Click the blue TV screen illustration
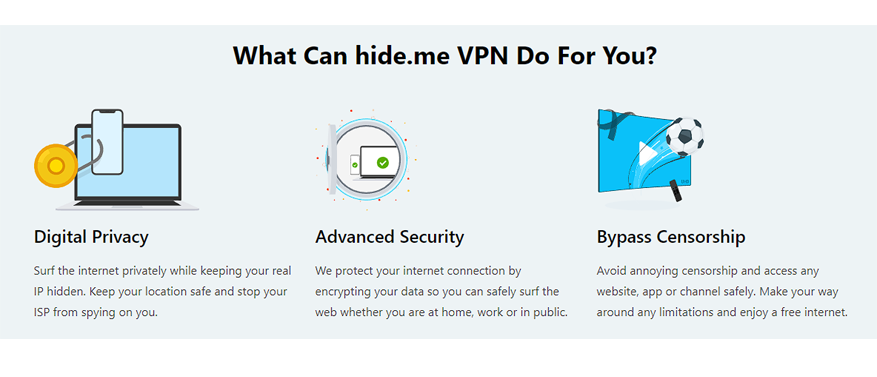This screenshot has height=377, width=877. (645, 150)
